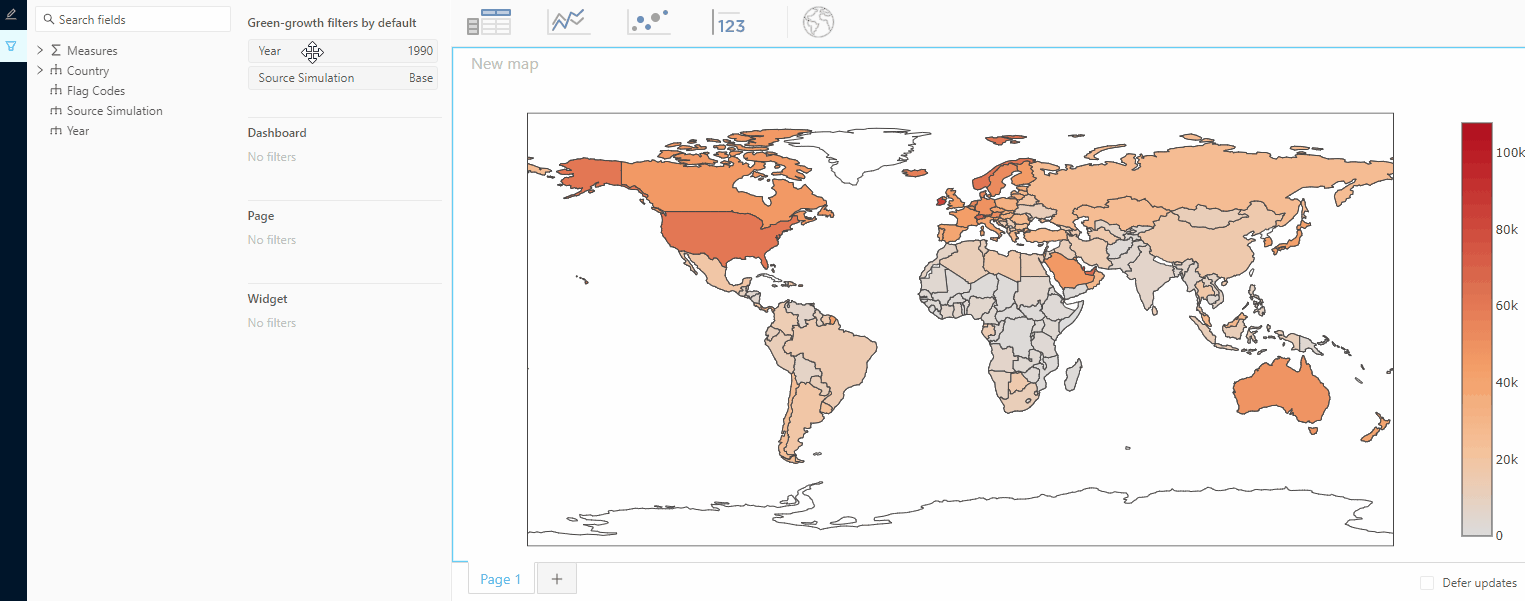This screenshot has height=601, width=1525.
Task: Select the Year field in the tree
Action: [77, 131]
